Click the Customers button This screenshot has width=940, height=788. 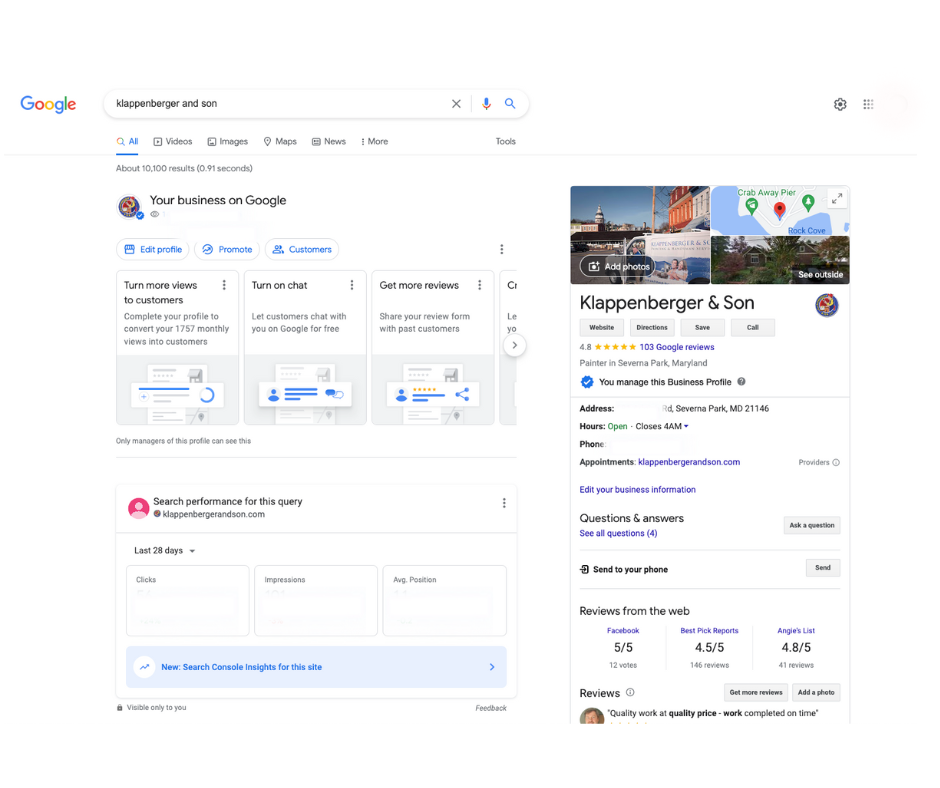pos(302,249)
